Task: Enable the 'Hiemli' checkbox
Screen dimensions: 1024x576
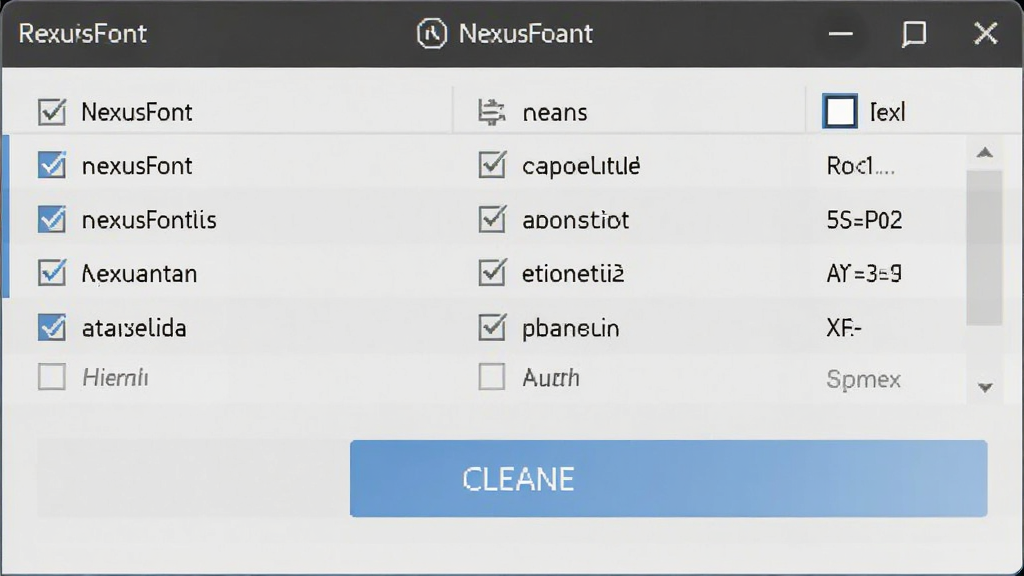Action: (52, 377)
